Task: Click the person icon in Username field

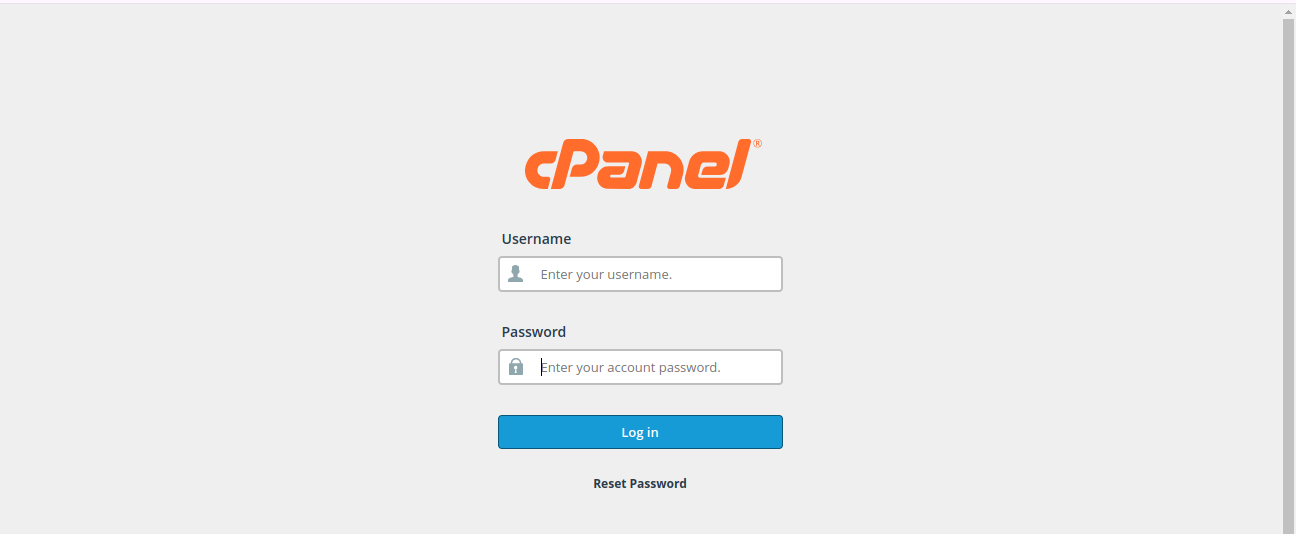Action: (x=516, y=274)
